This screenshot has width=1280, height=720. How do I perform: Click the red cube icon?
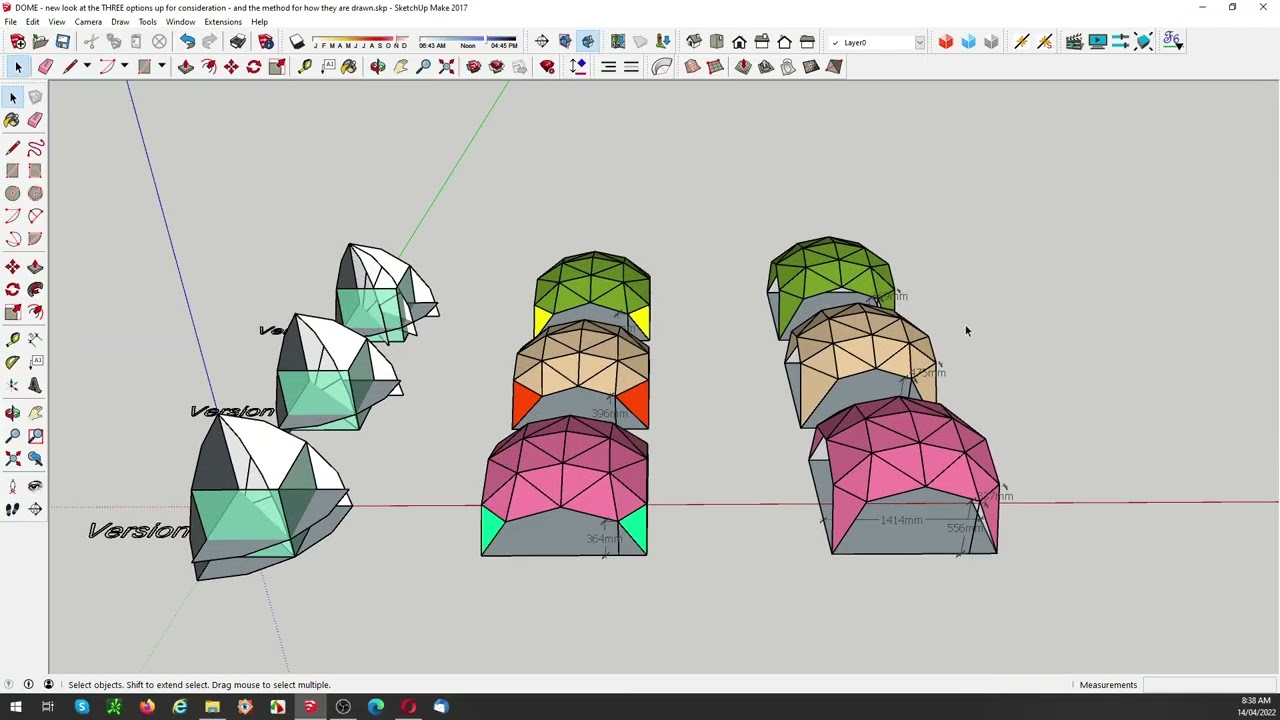coord(946,42)
